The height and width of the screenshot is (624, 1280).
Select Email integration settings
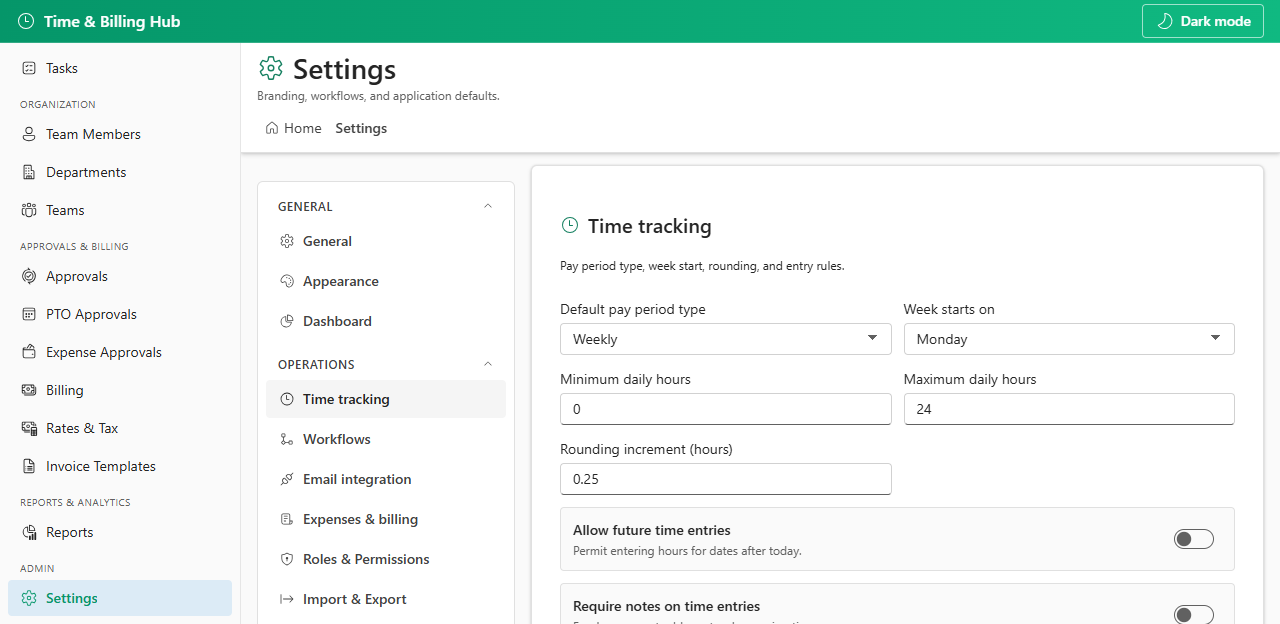click(x=386, y=479)
